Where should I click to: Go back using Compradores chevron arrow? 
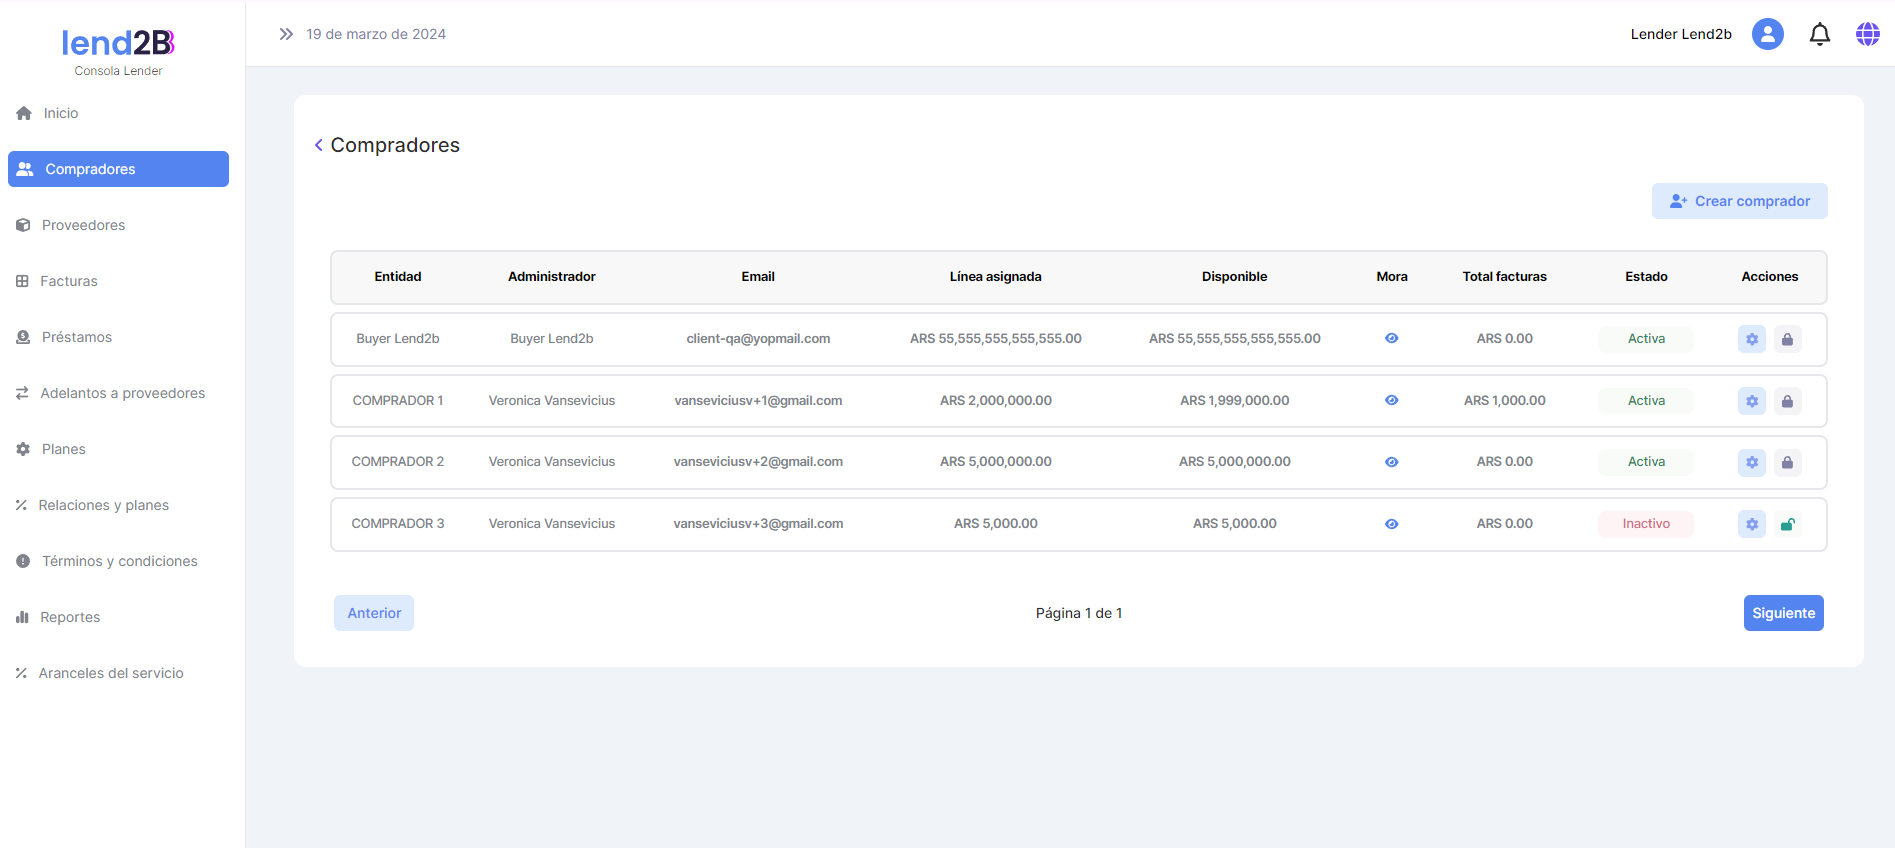(x=318, y=145)
